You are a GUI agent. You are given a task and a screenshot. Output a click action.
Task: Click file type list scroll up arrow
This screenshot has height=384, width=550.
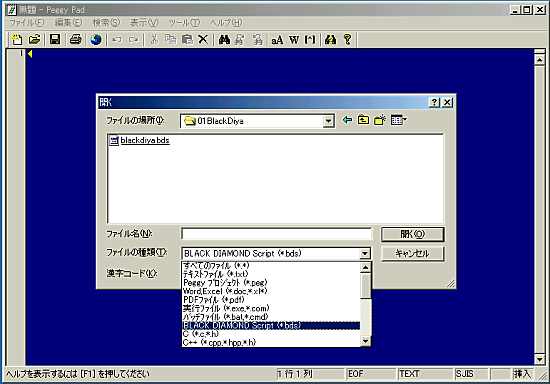coord(365,268)
